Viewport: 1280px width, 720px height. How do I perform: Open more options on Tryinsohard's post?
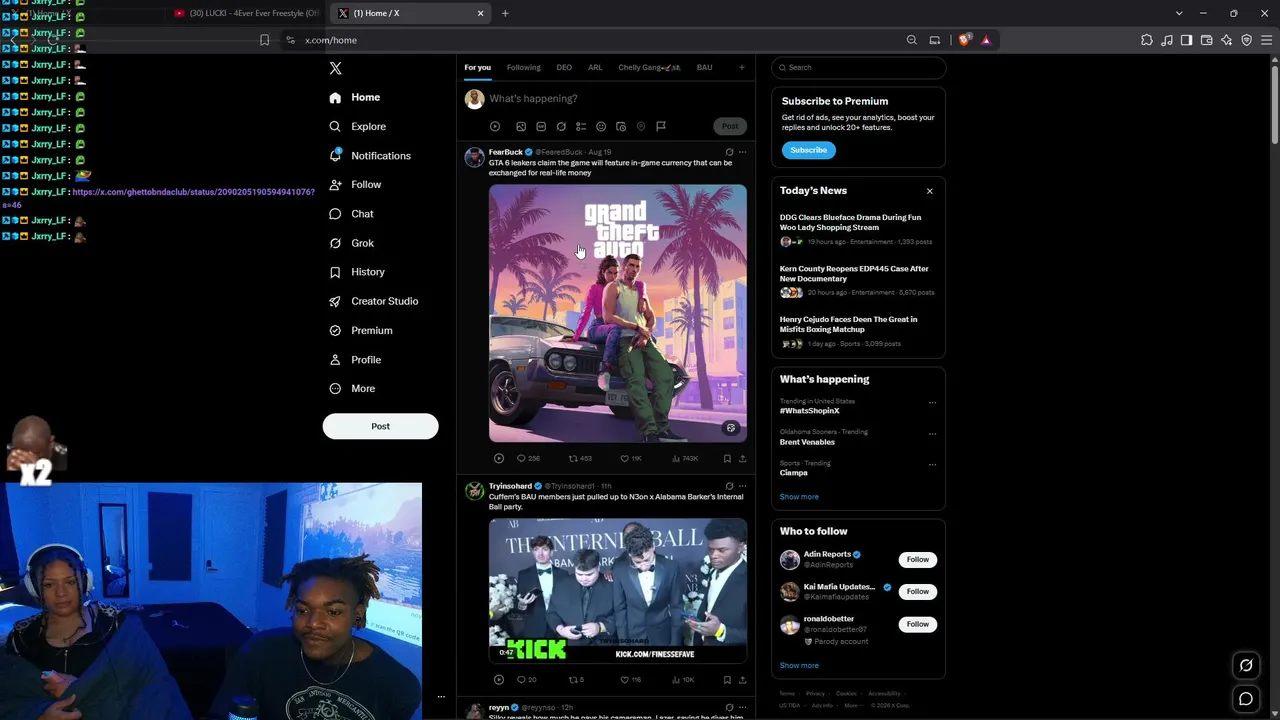(x=742, y=486)
